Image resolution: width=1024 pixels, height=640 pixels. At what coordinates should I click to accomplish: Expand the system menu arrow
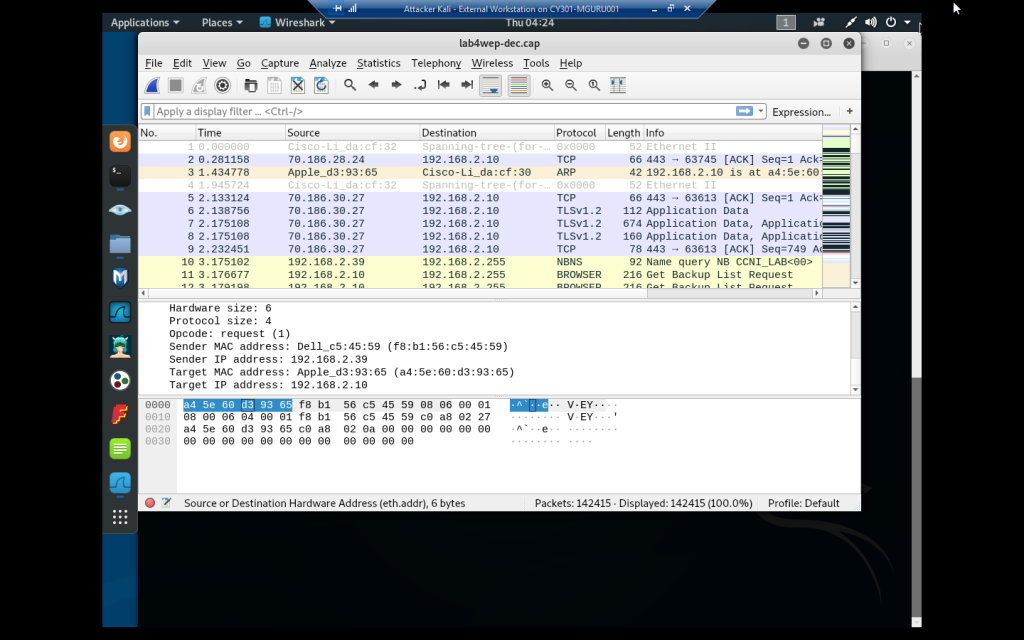pyautogui.click(x=907, y=22)
